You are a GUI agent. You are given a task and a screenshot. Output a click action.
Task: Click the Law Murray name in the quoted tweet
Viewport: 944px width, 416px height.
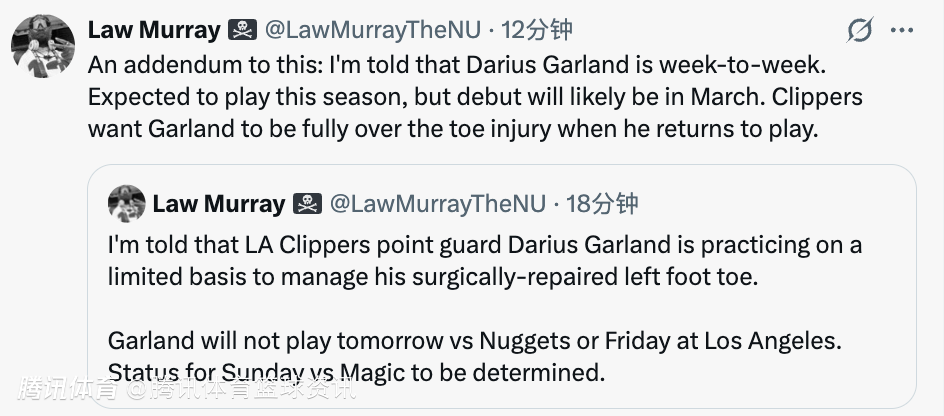coord(218,205)
